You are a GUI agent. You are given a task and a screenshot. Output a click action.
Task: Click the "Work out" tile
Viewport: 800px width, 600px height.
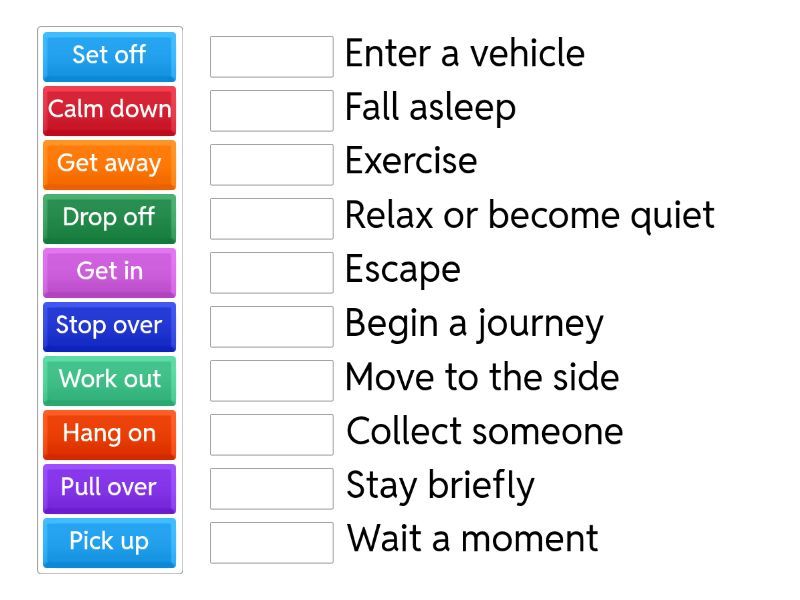[109, 380]
